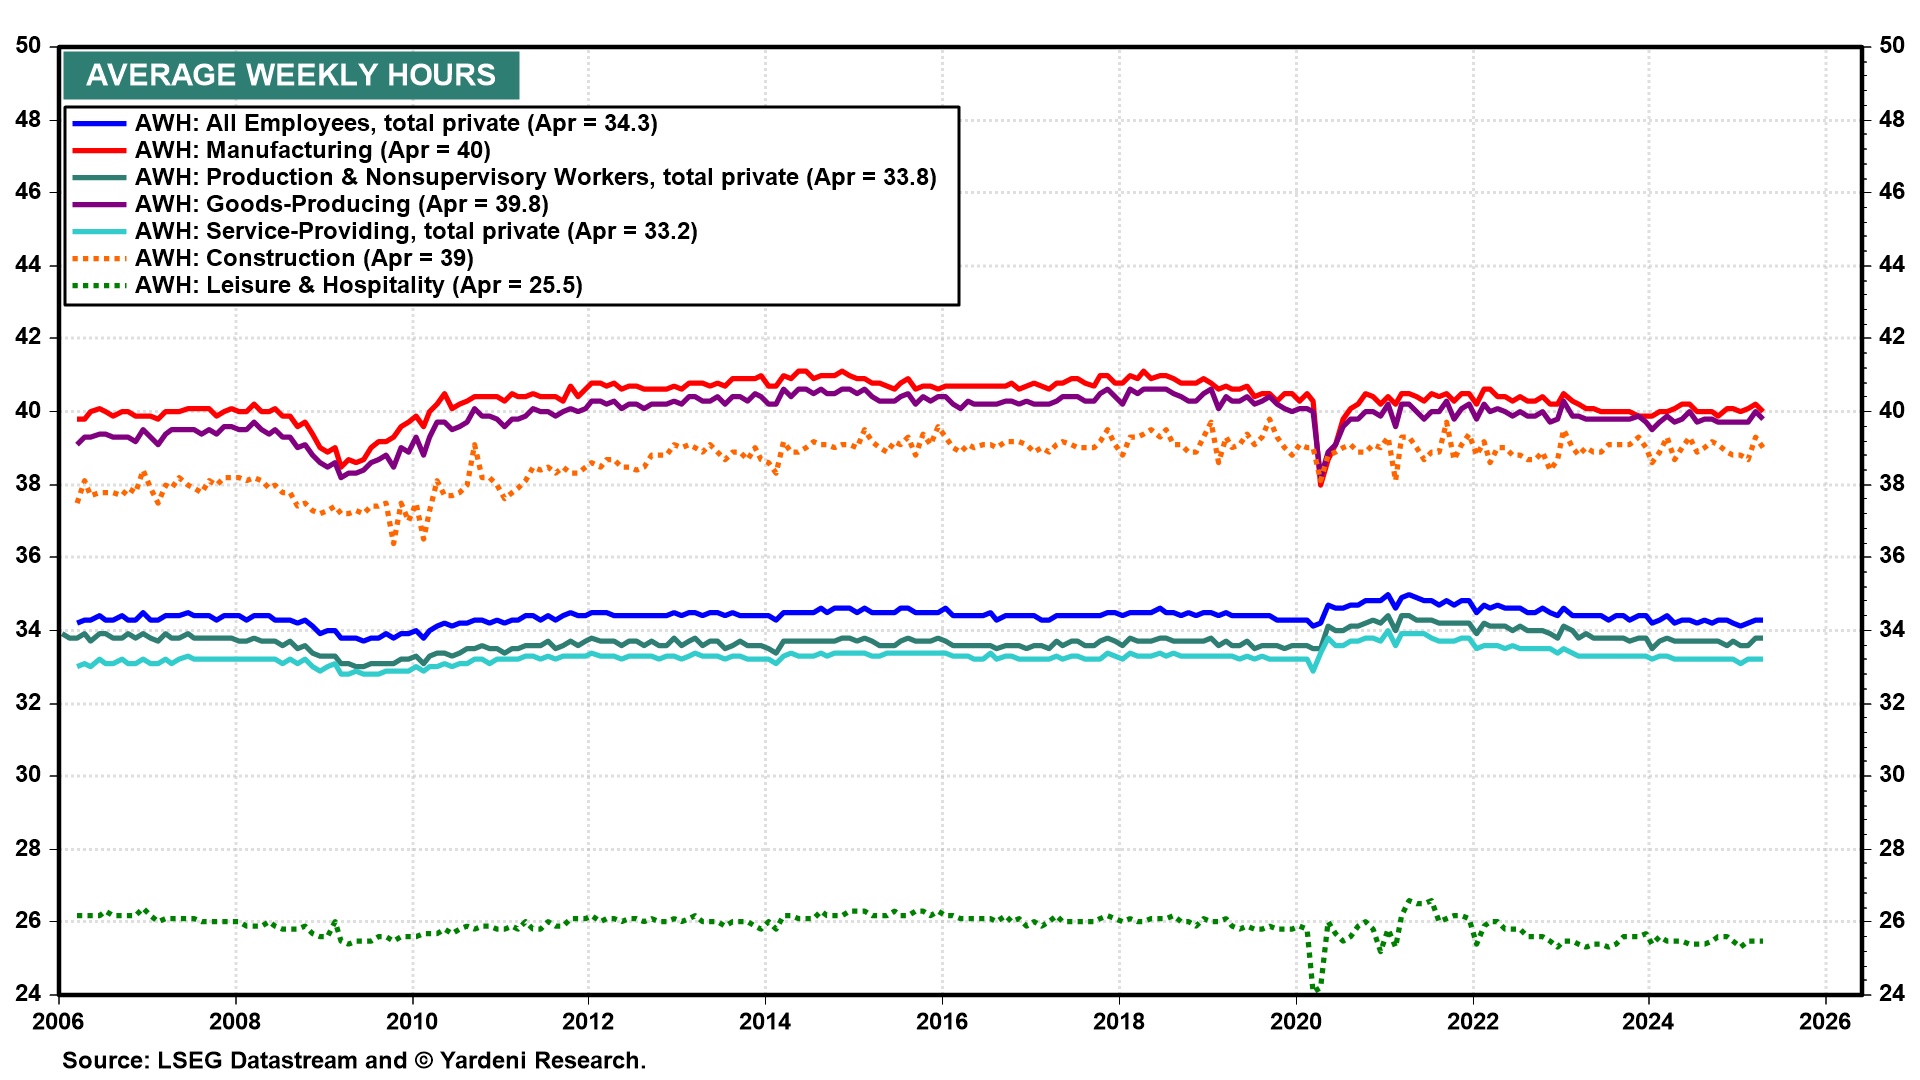Screen dimensions: 1920x1080
Task: Click the blue All Employees legend line swatch
Action: [100, 124]
